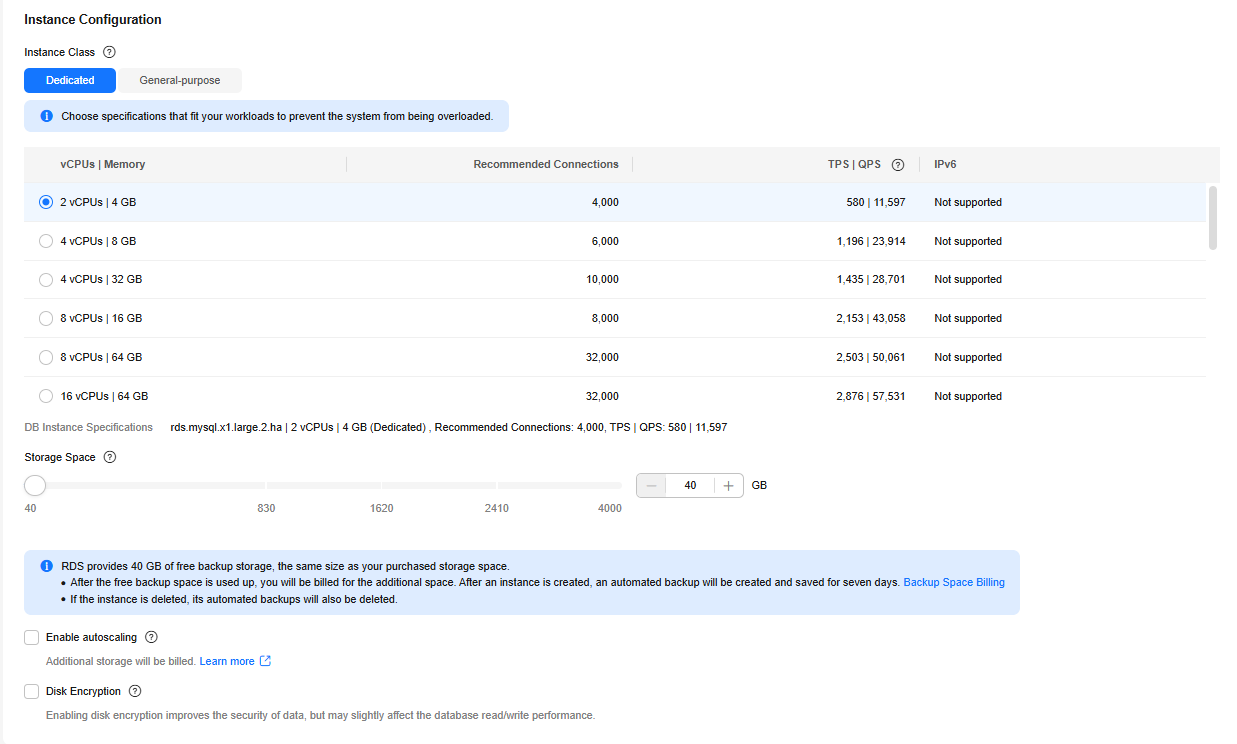Viewport: 1237px width, 744px height.
Task: Choose the 8 vCPUs | 64 GB specification
Action: (46, 357)
